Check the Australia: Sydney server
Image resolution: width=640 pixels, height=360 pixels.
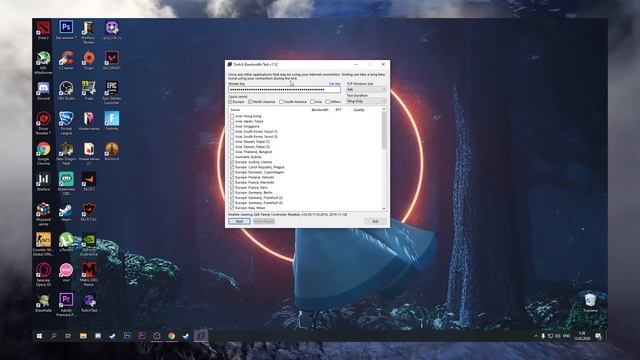[x=232, y=157]
